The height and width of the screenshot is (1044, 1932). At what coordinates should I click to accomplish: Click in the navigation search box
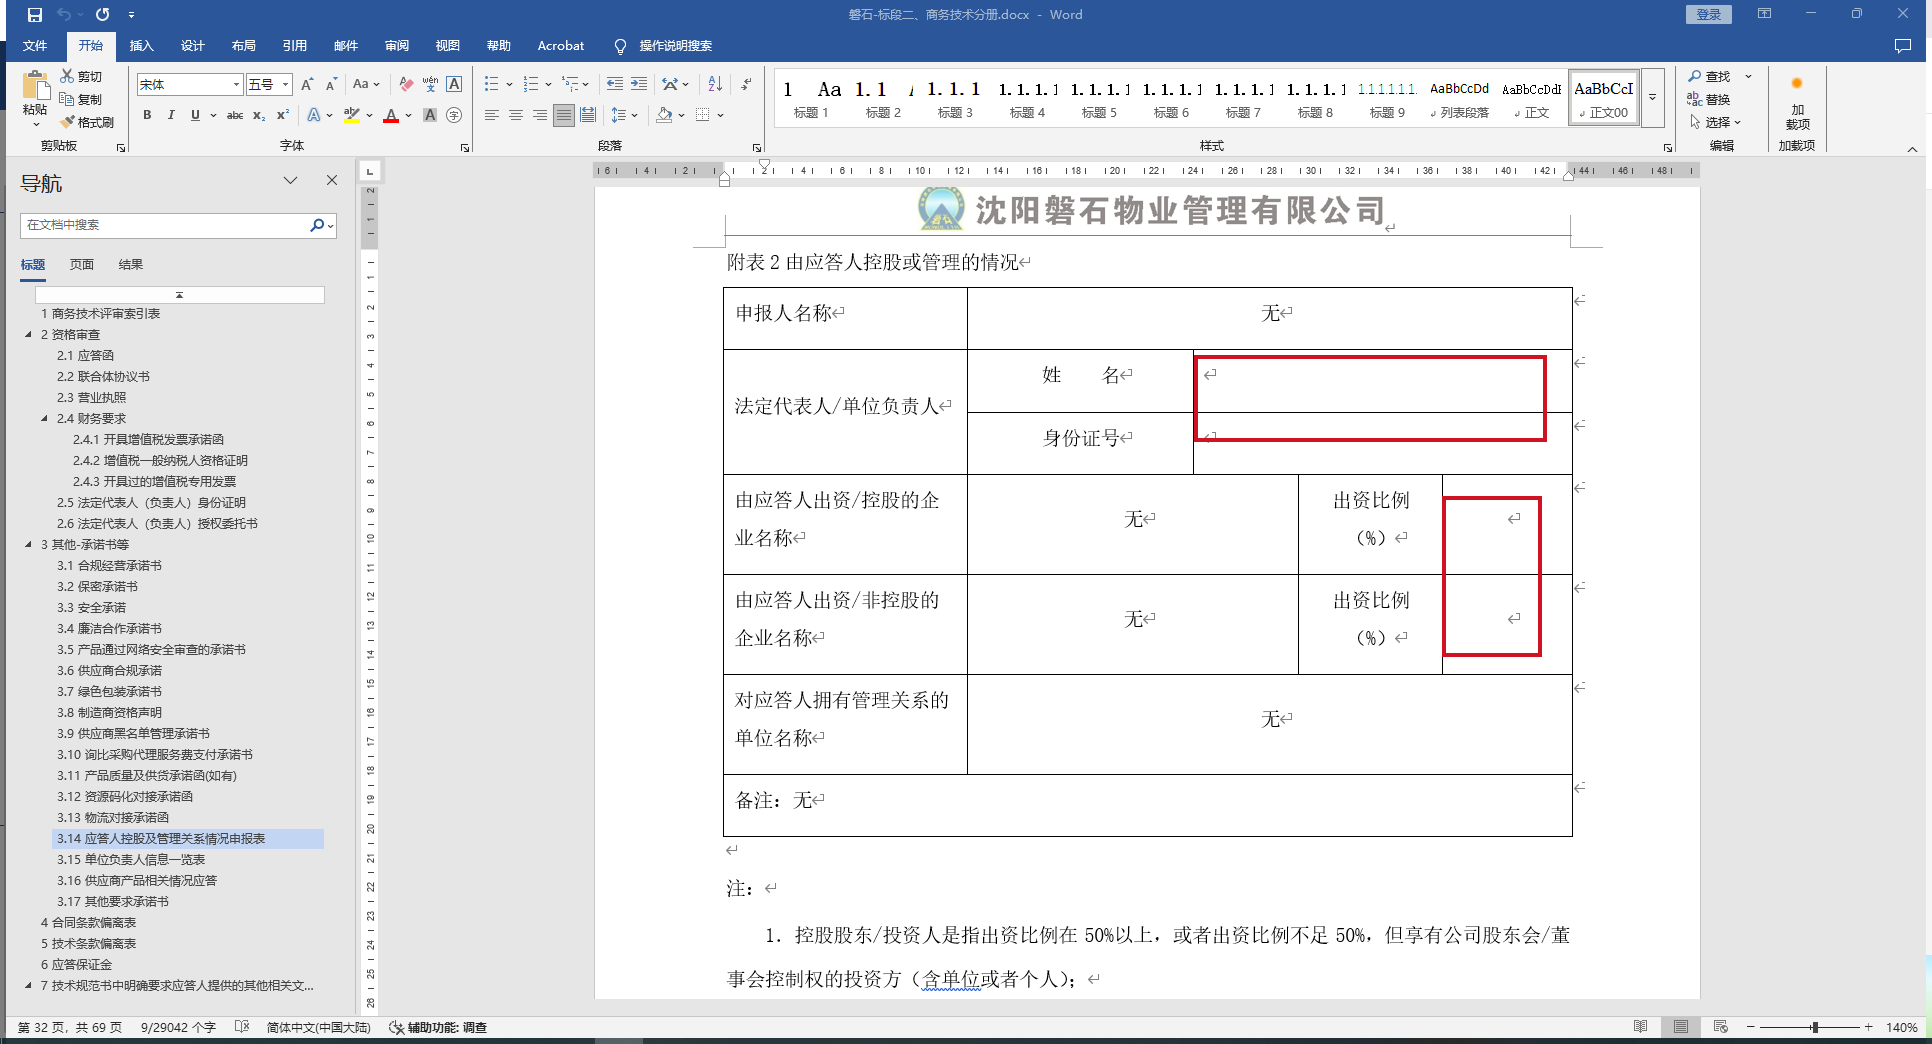click(x=166, y=225)
